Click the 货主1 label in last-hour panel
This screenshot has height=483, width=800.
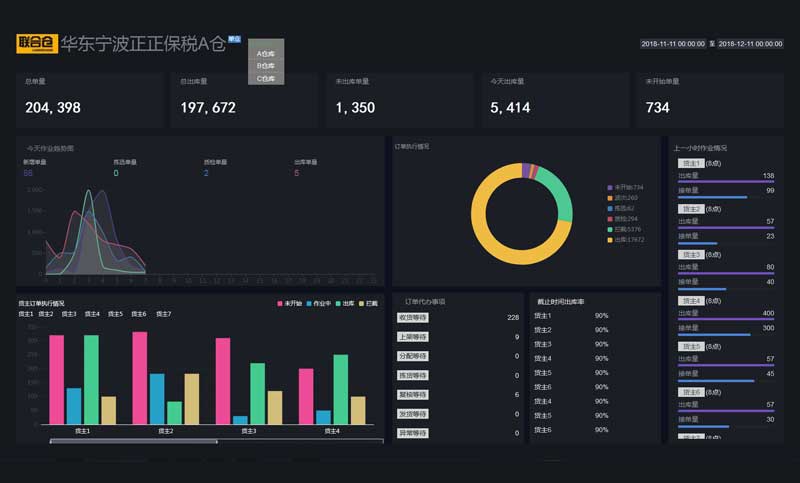tap(689, 162)
